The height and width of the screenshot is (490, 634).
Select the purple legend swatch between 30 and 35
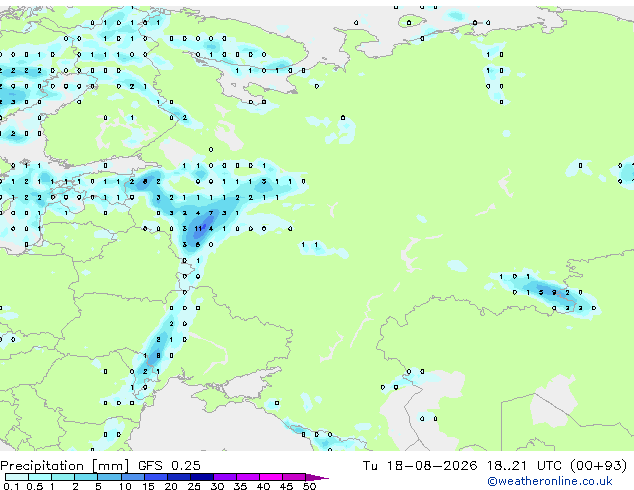click(x=225, y=477)
